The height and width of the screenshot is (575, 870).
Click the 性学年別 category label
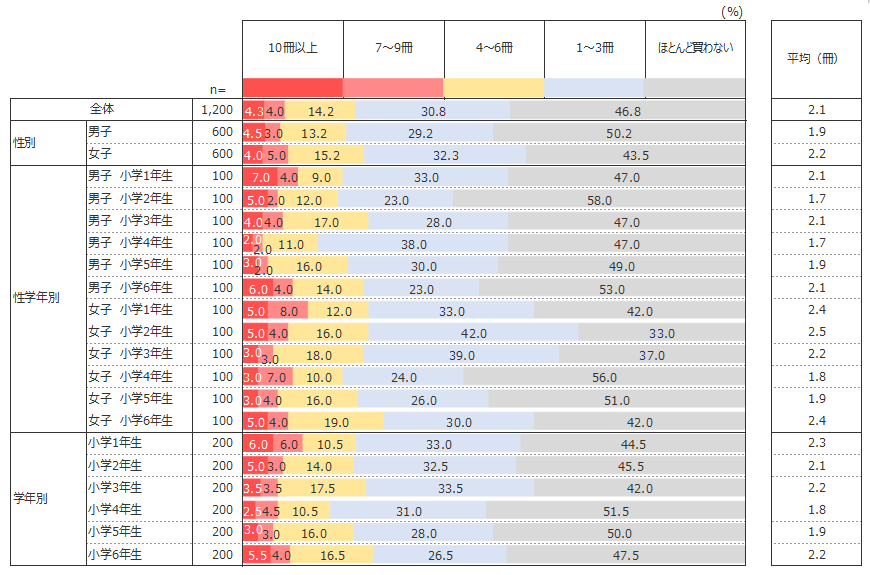(32, 299)
